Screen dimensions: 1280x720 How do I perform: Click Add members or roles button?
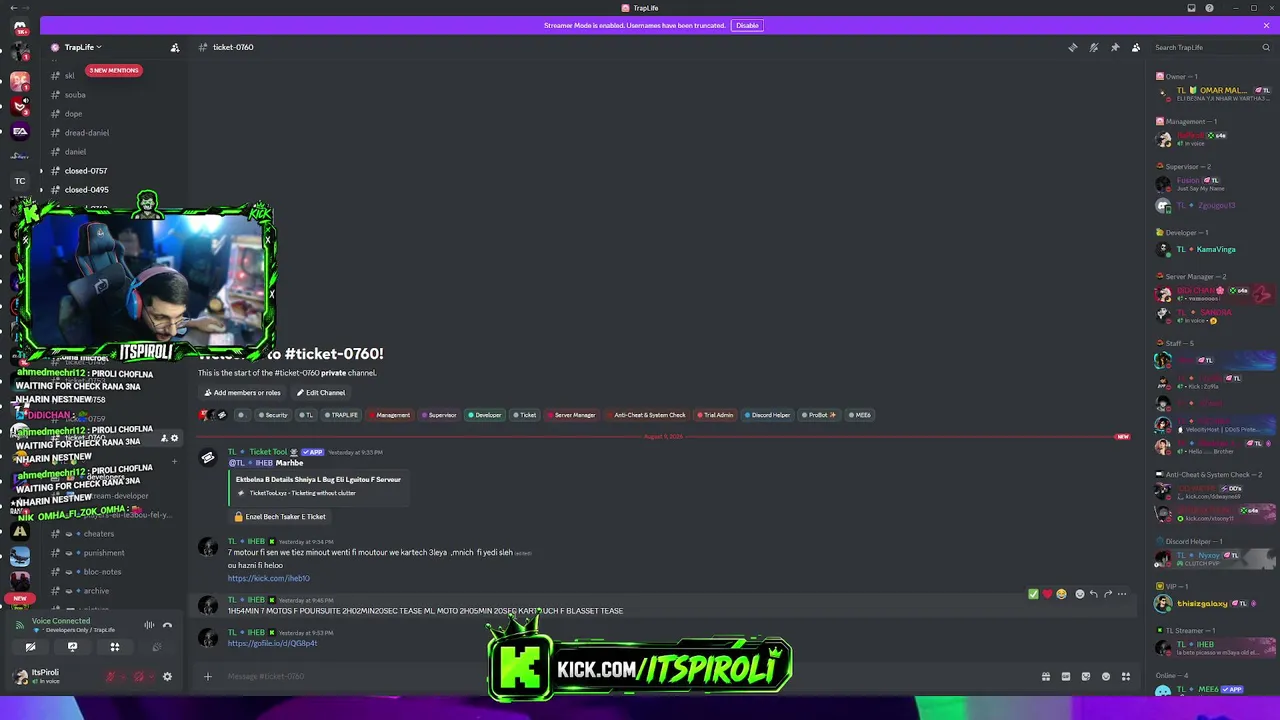coord(242,393)
